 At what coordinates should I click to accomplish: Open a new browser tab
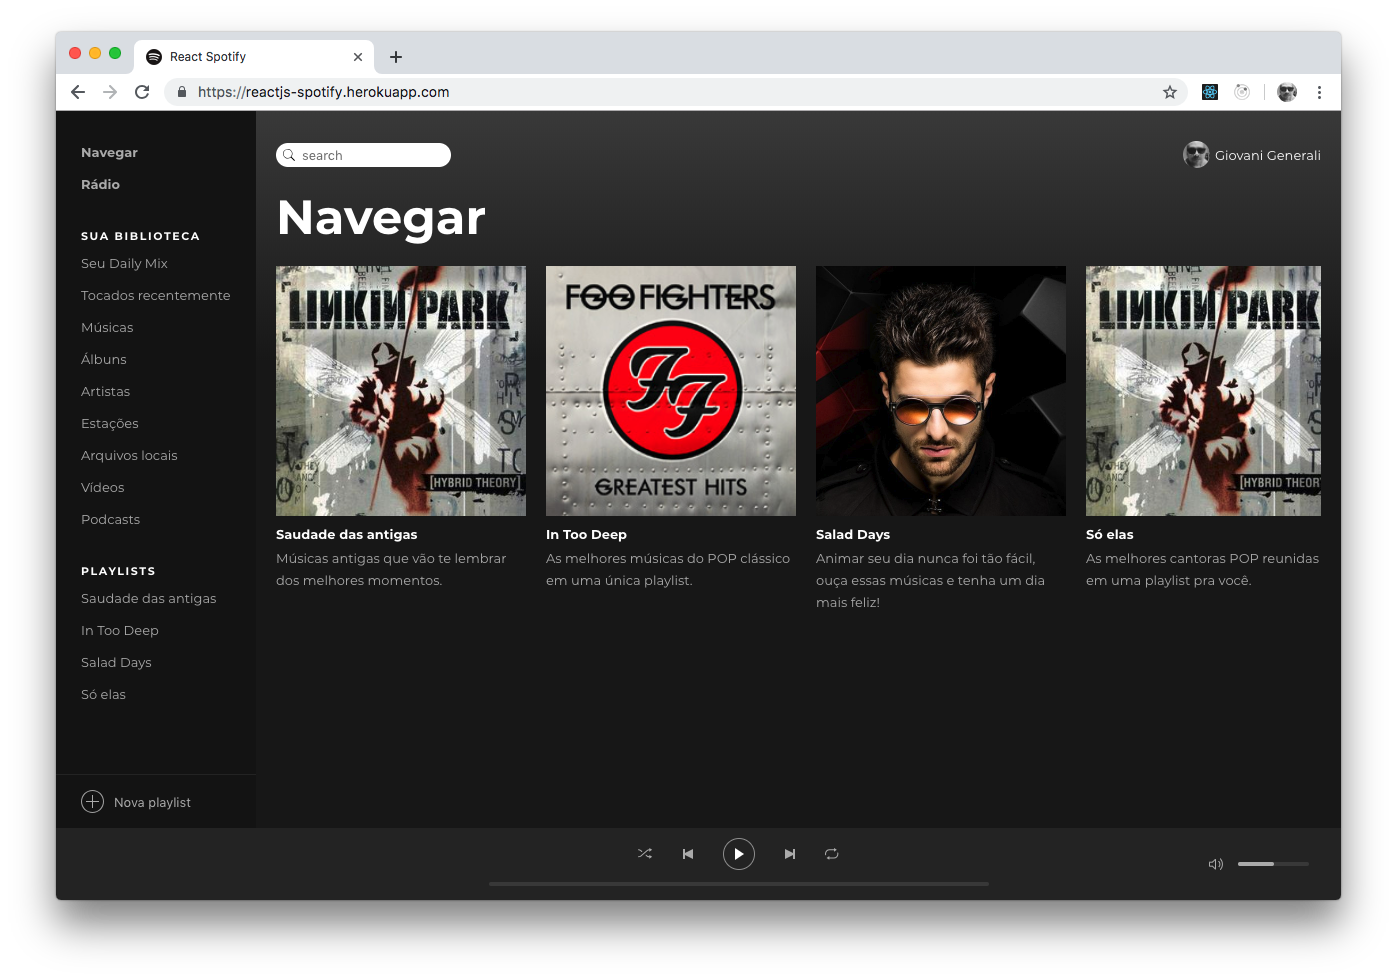click(x=396, y=57)
